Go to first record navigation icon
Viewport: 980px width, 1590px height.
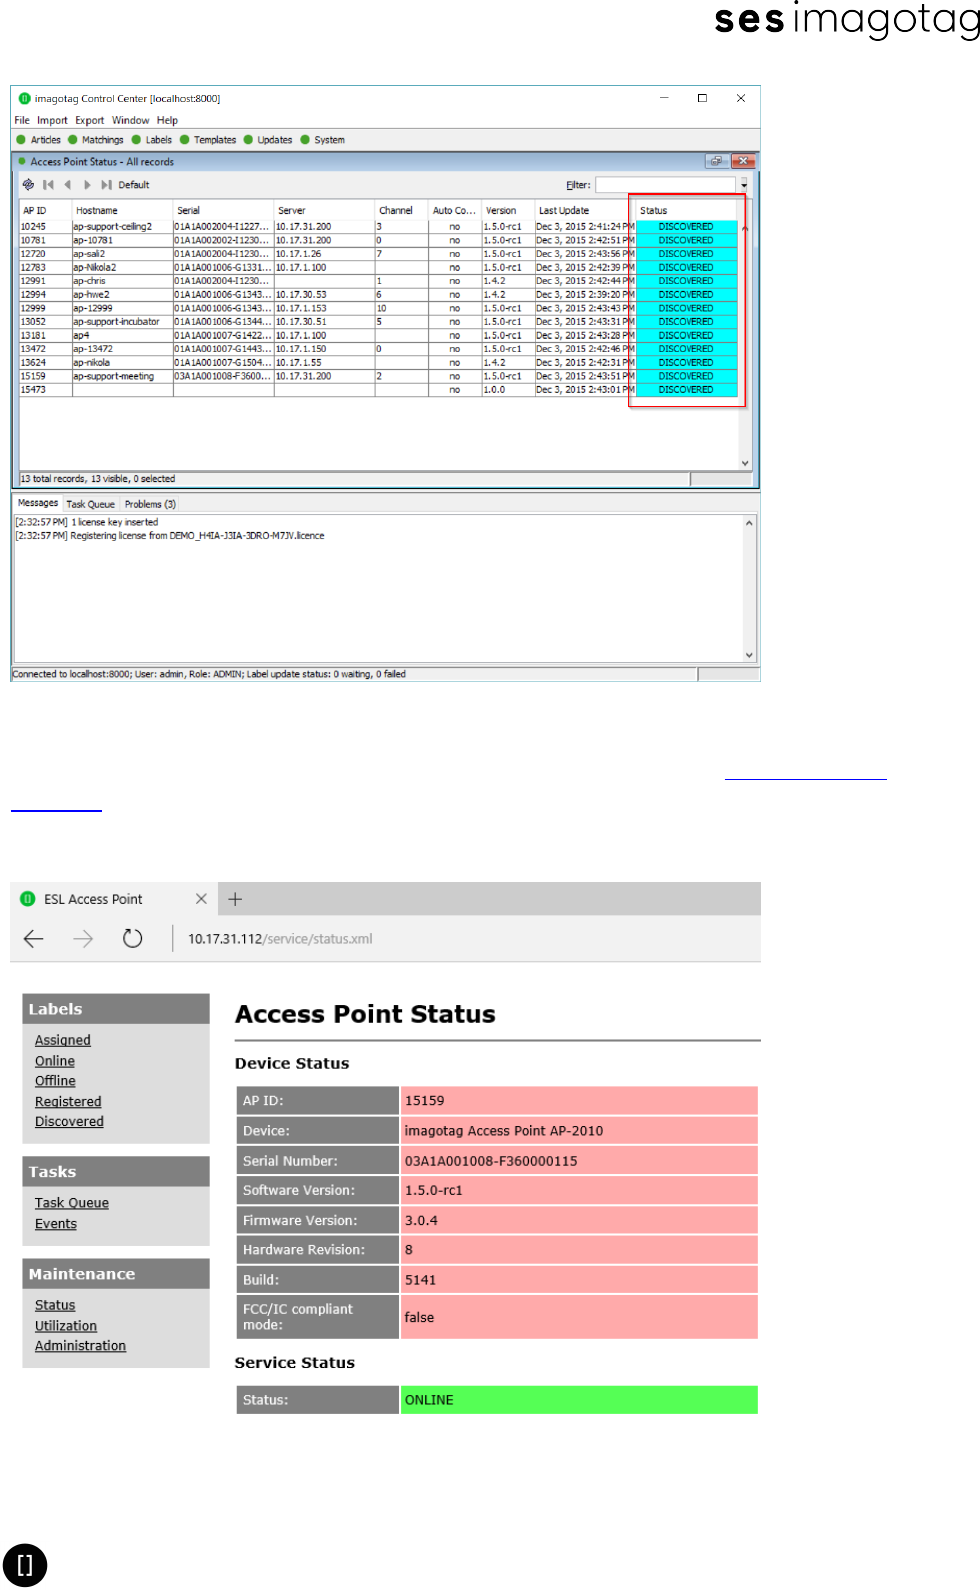[x=48, y=185]
